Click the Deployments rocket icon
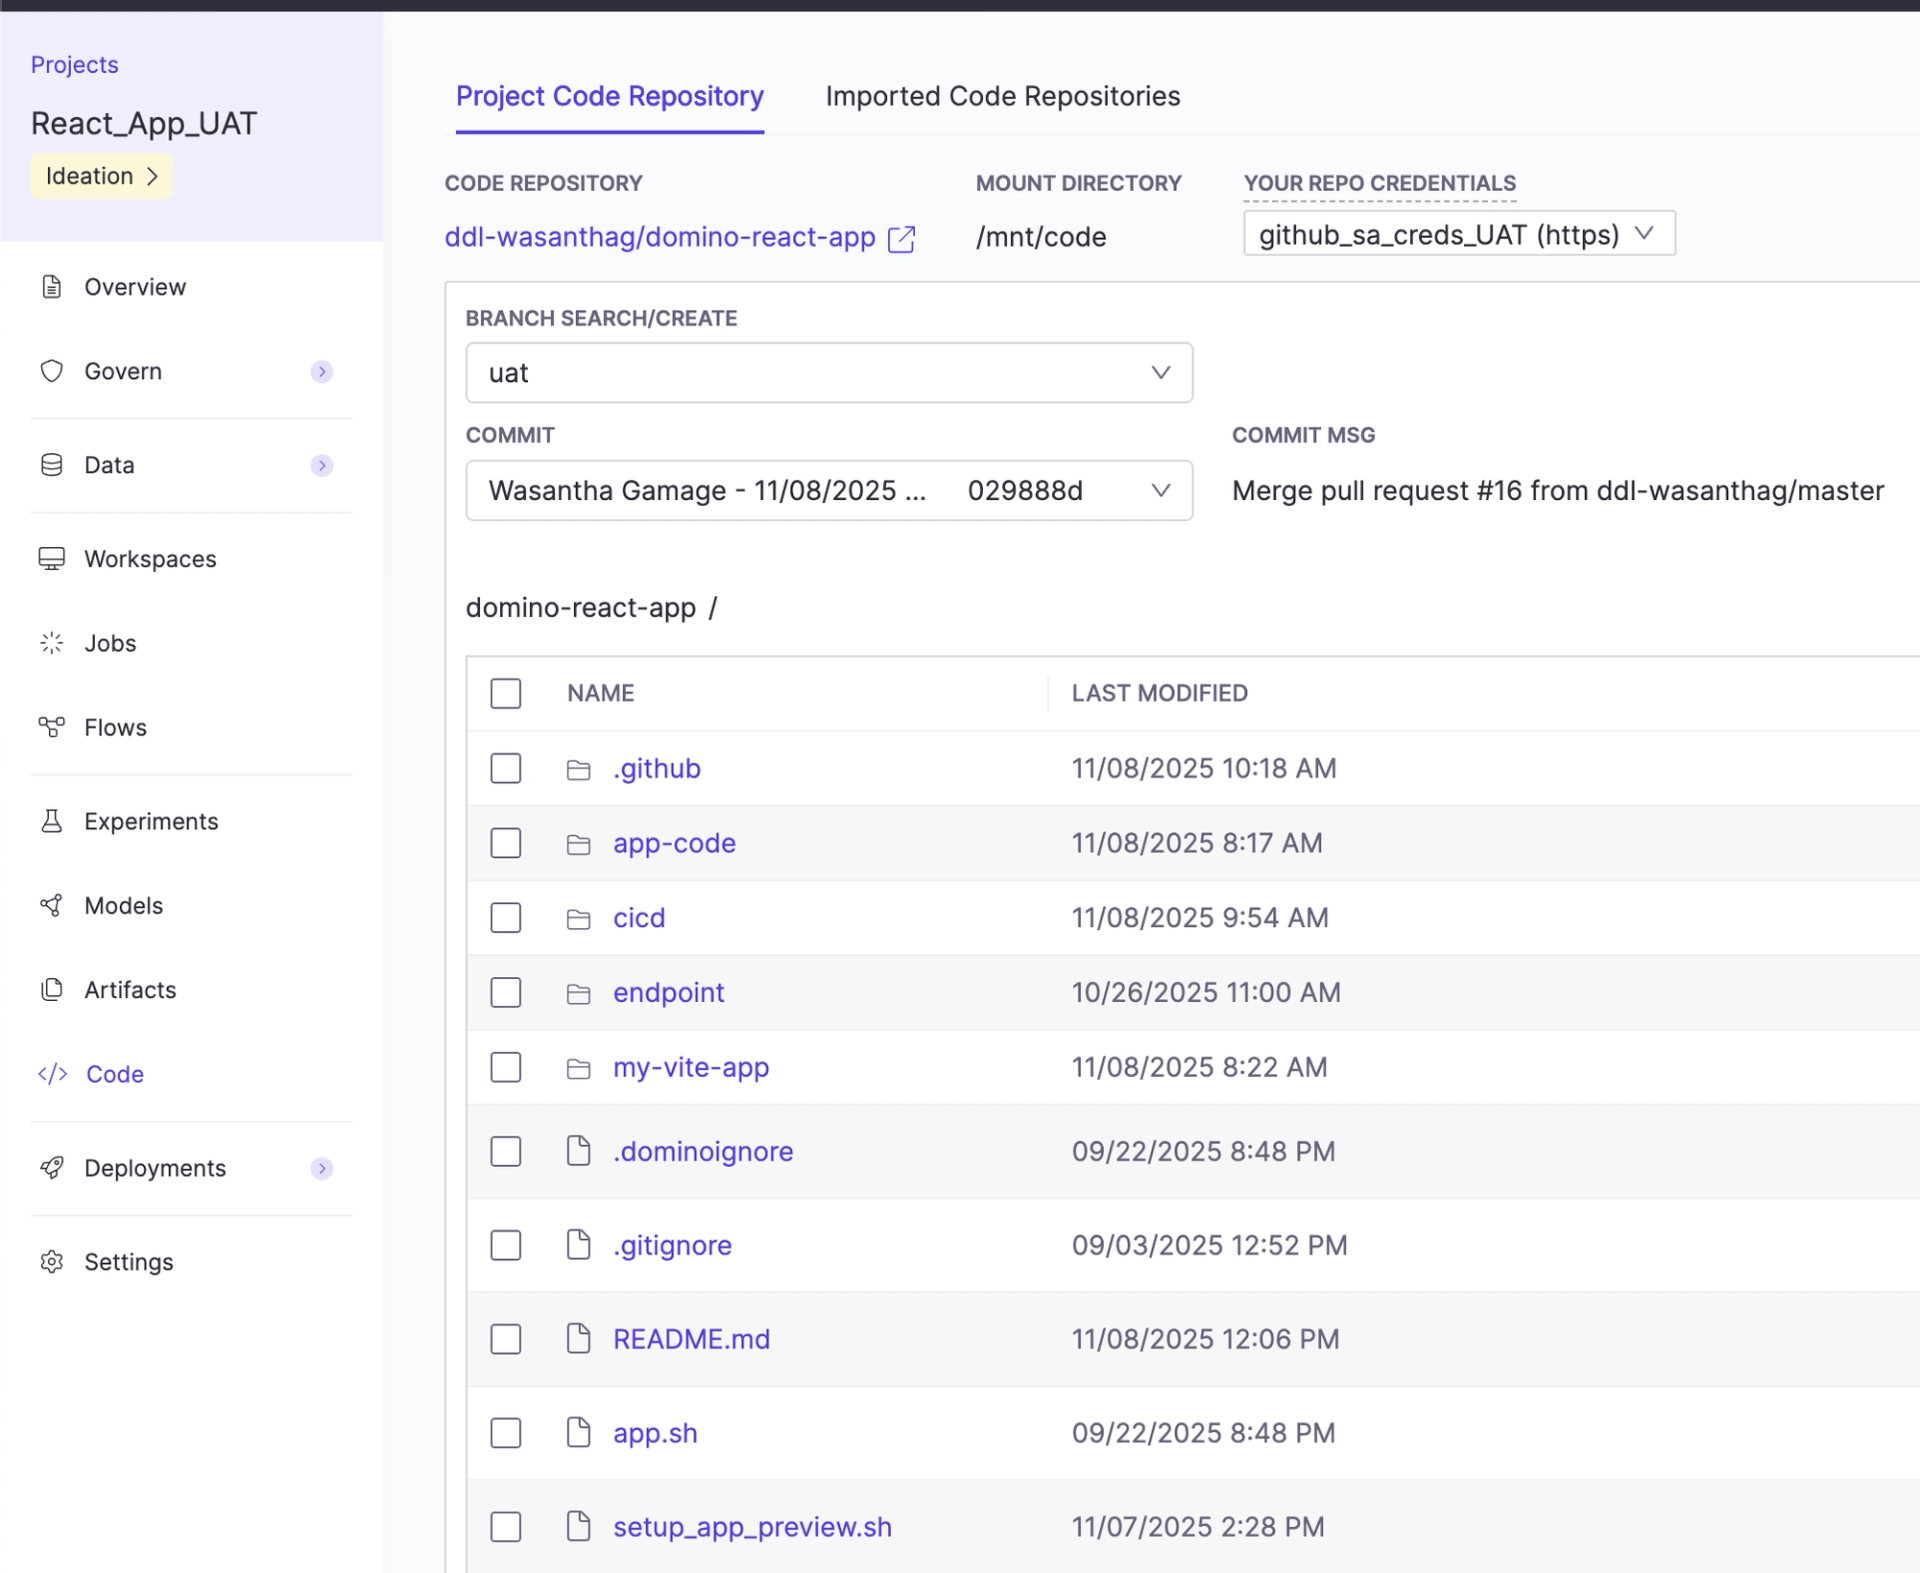The image size is (1920, 1573). pos(52,1168)
